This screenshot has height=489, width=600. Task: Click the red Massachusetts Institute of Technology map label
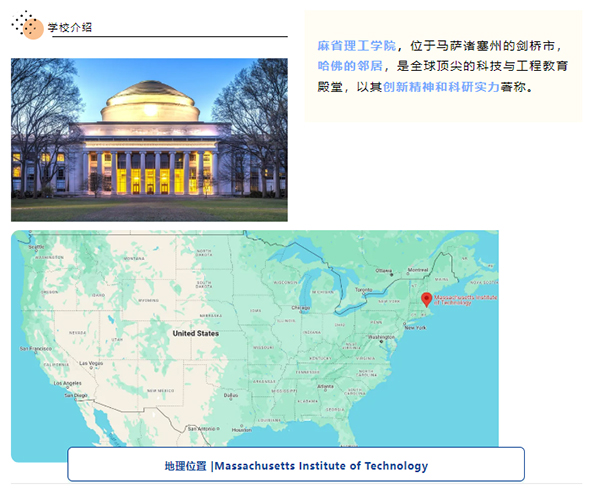[465, 300]
